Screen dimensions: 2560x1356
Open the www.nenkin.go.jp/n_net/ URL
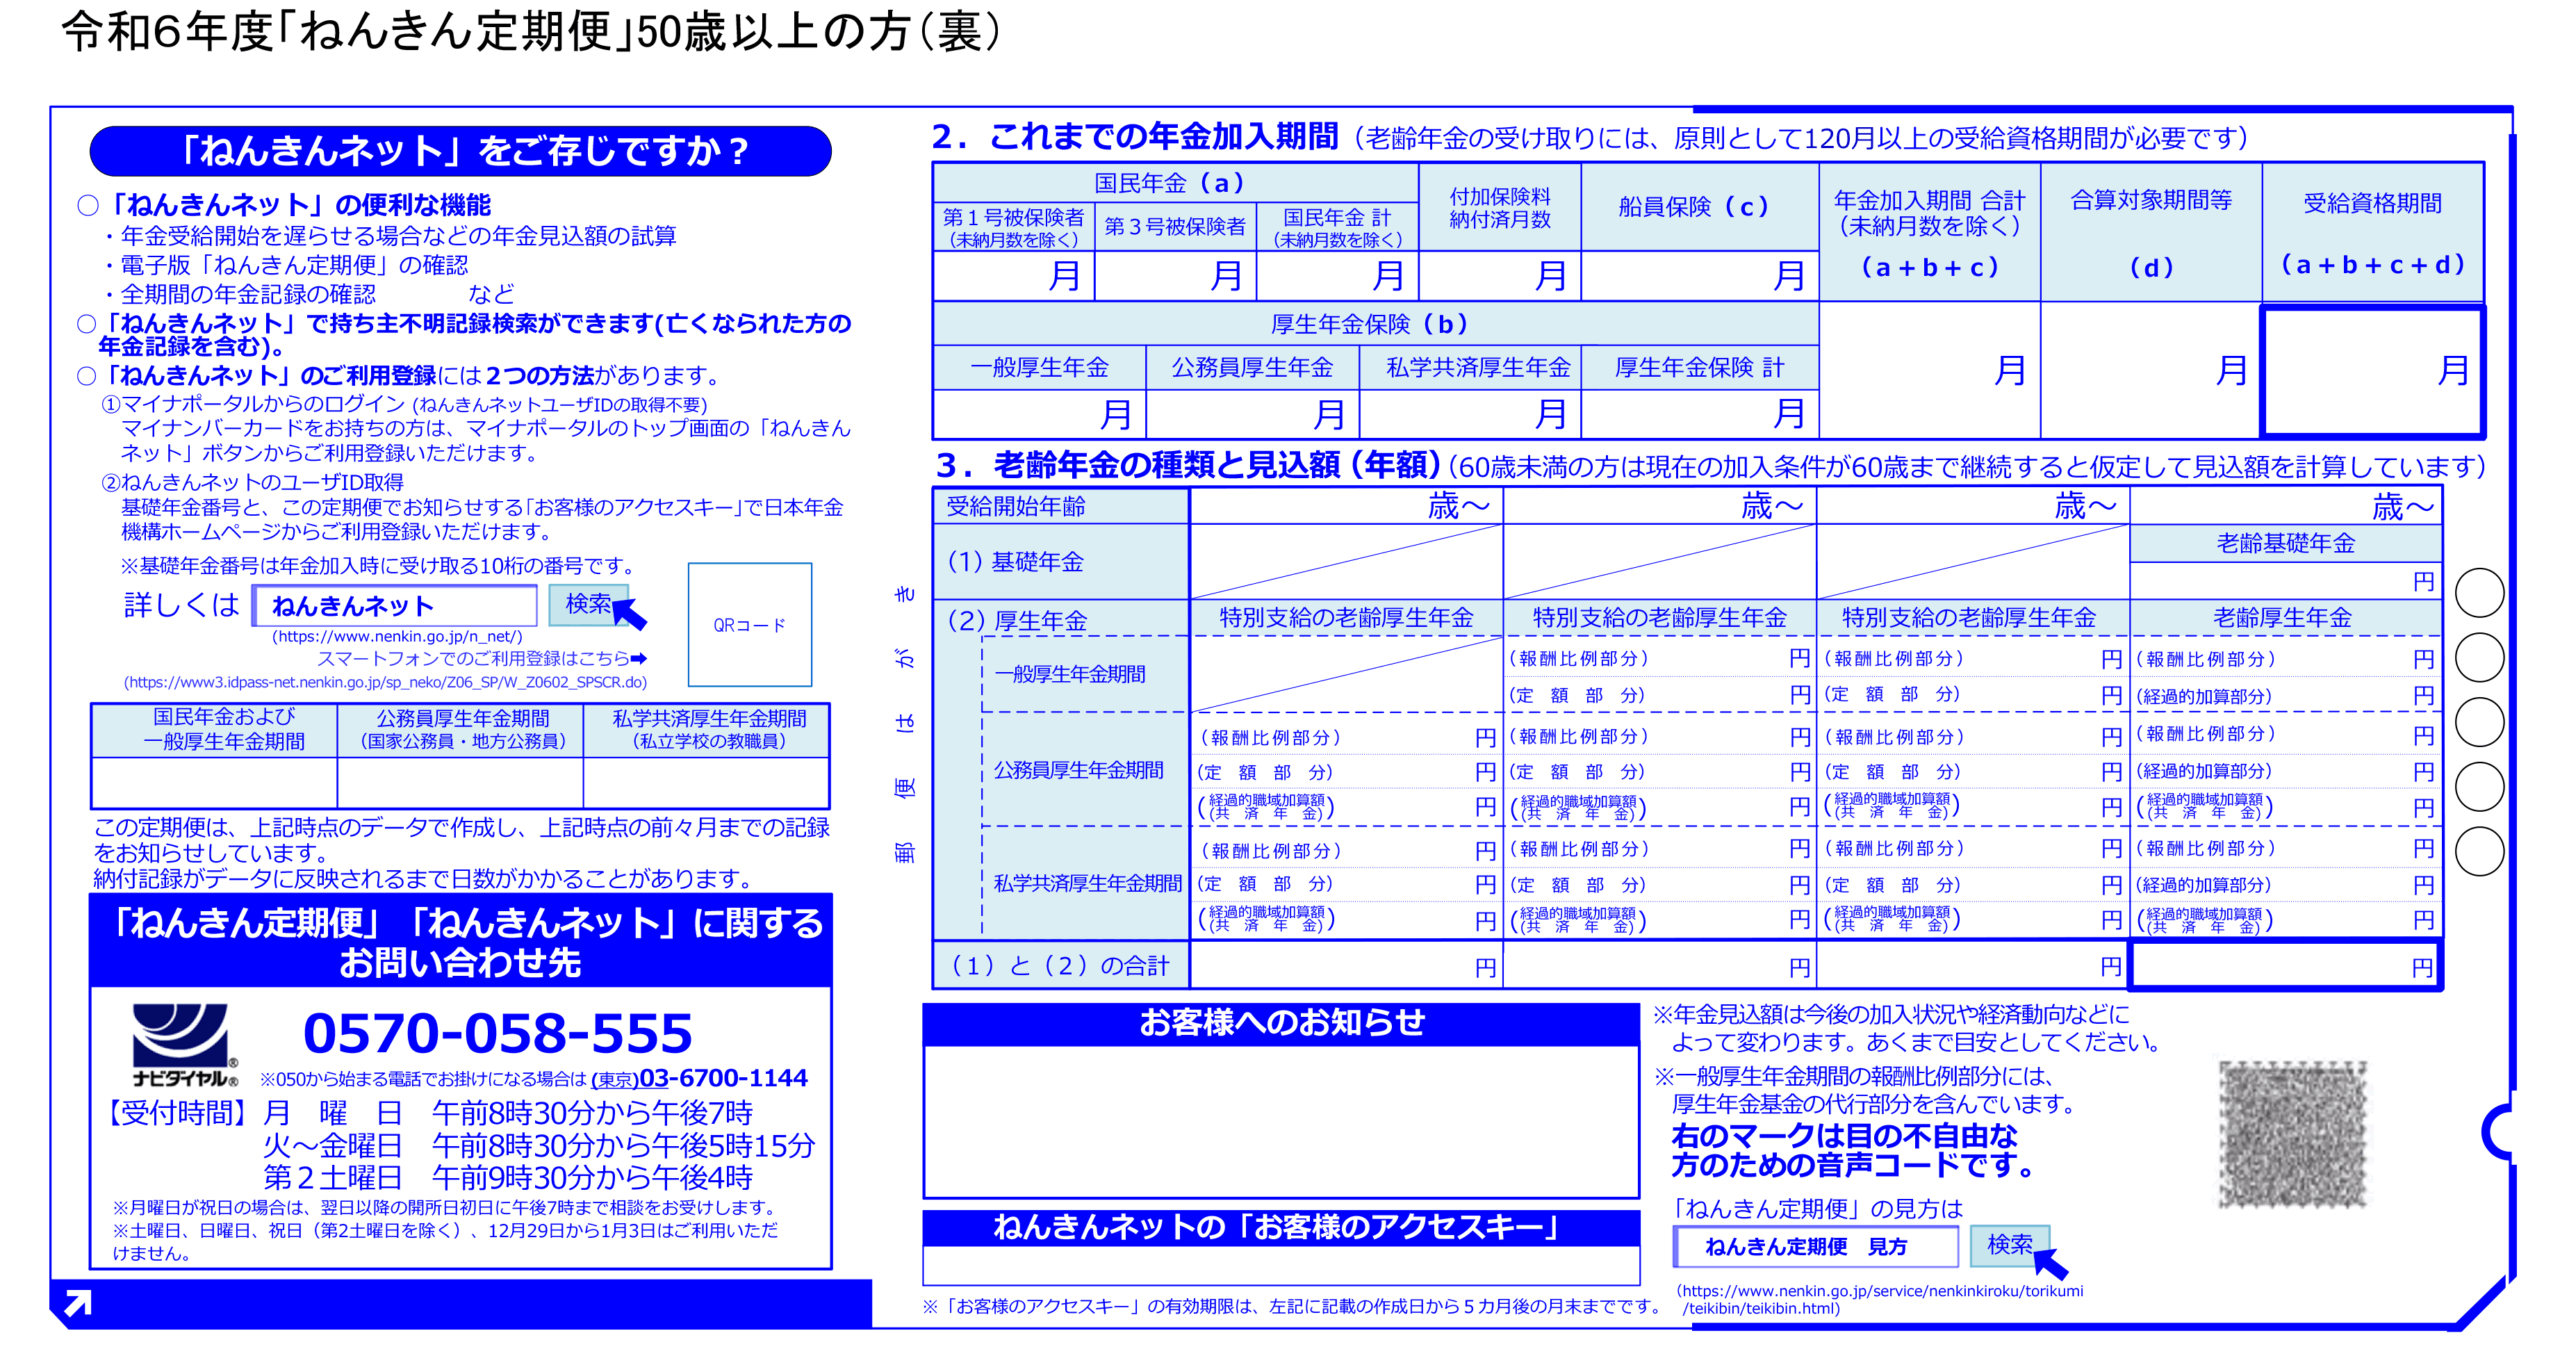(397, 636)
